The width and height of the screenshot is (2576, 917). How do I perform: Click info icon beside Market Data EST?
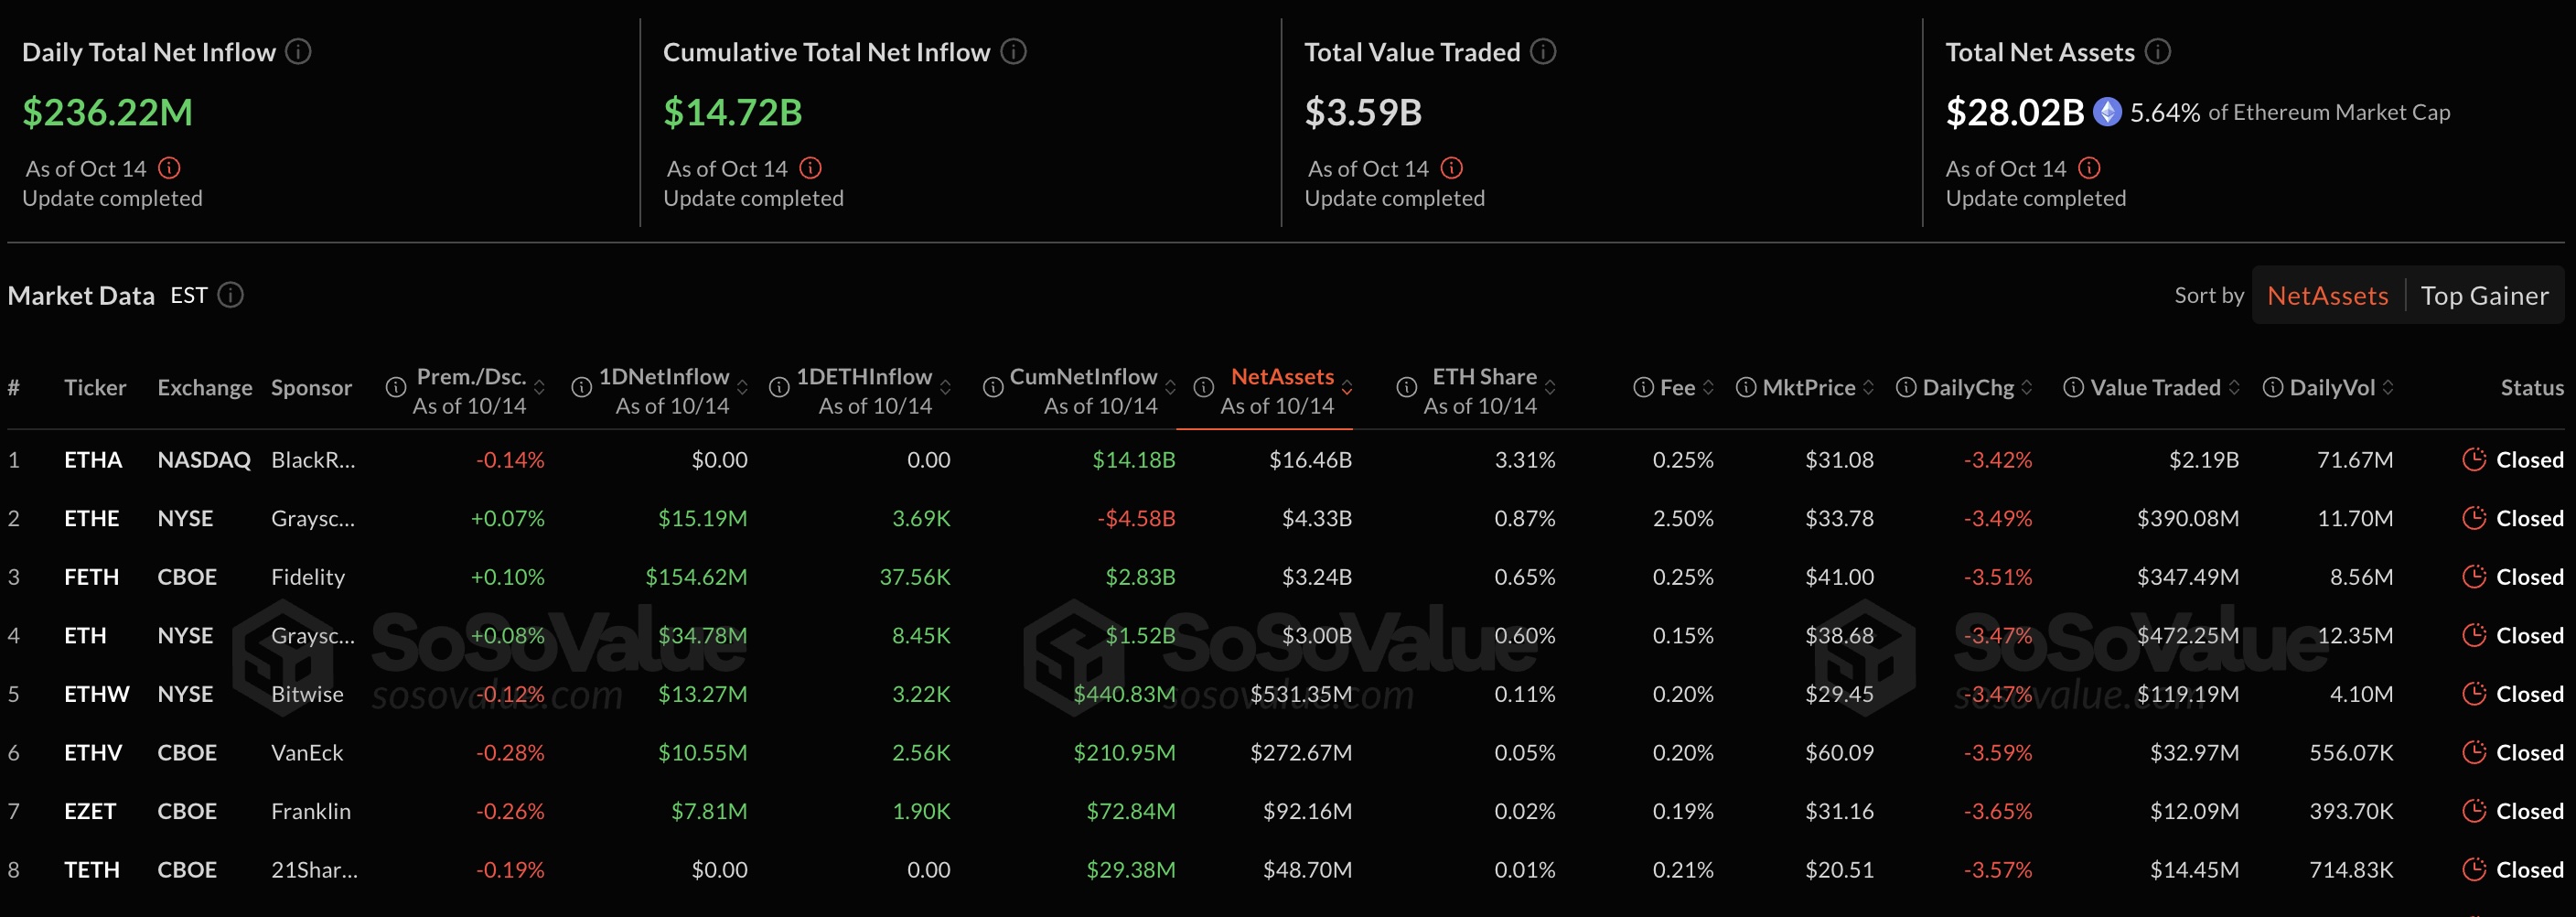[x=231, y=295]
